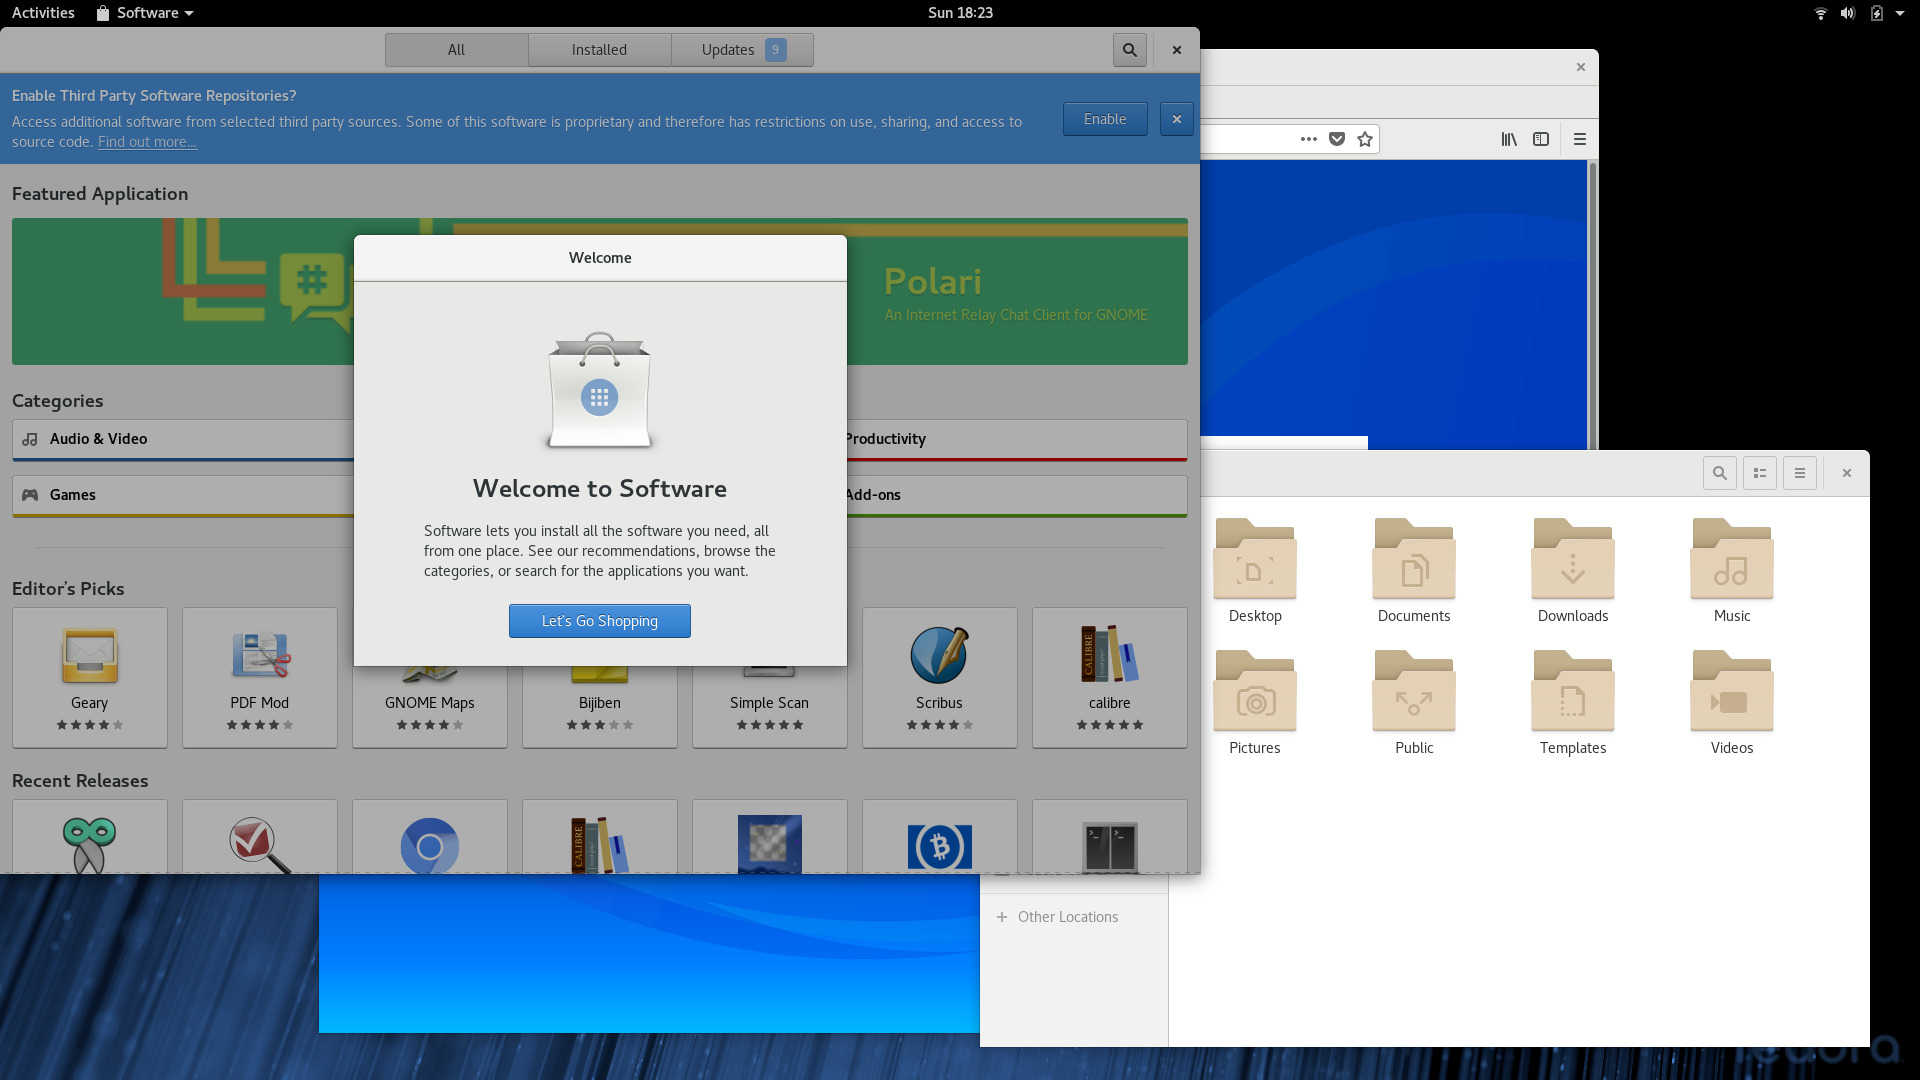Open the Public folder in Files
The image size is (1920, 1080).
pyautogui.click(x=1414, y=703)
